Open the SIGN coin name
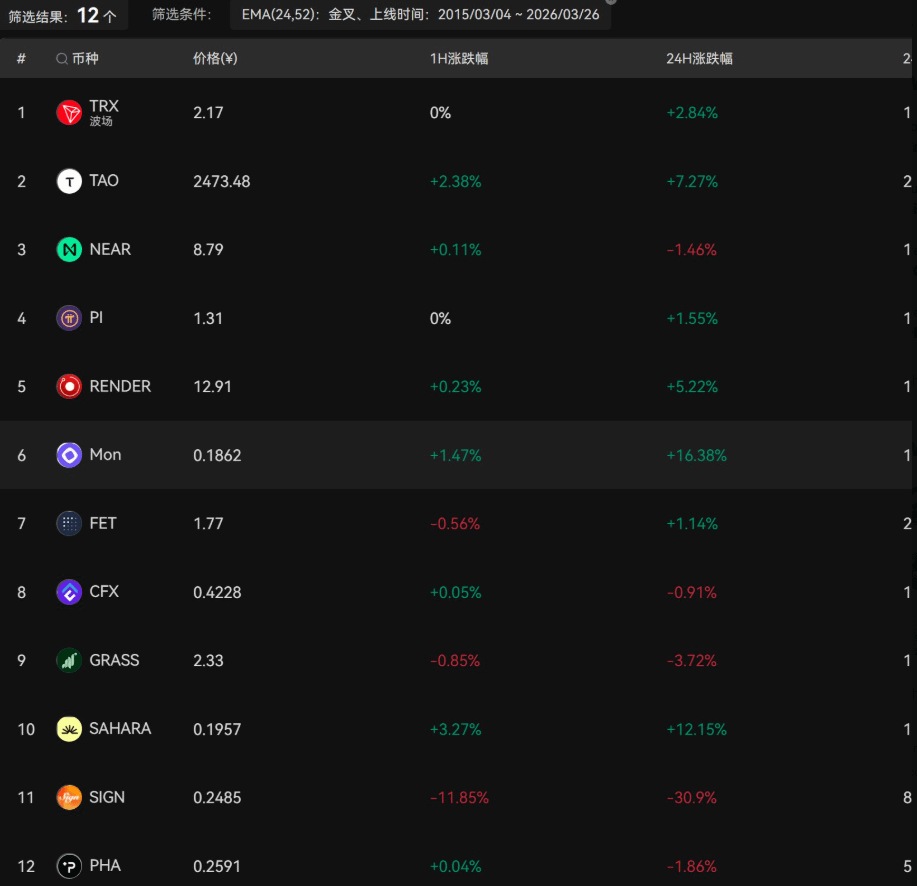Screen dimensions: 917x886 (x=107, y=797)
